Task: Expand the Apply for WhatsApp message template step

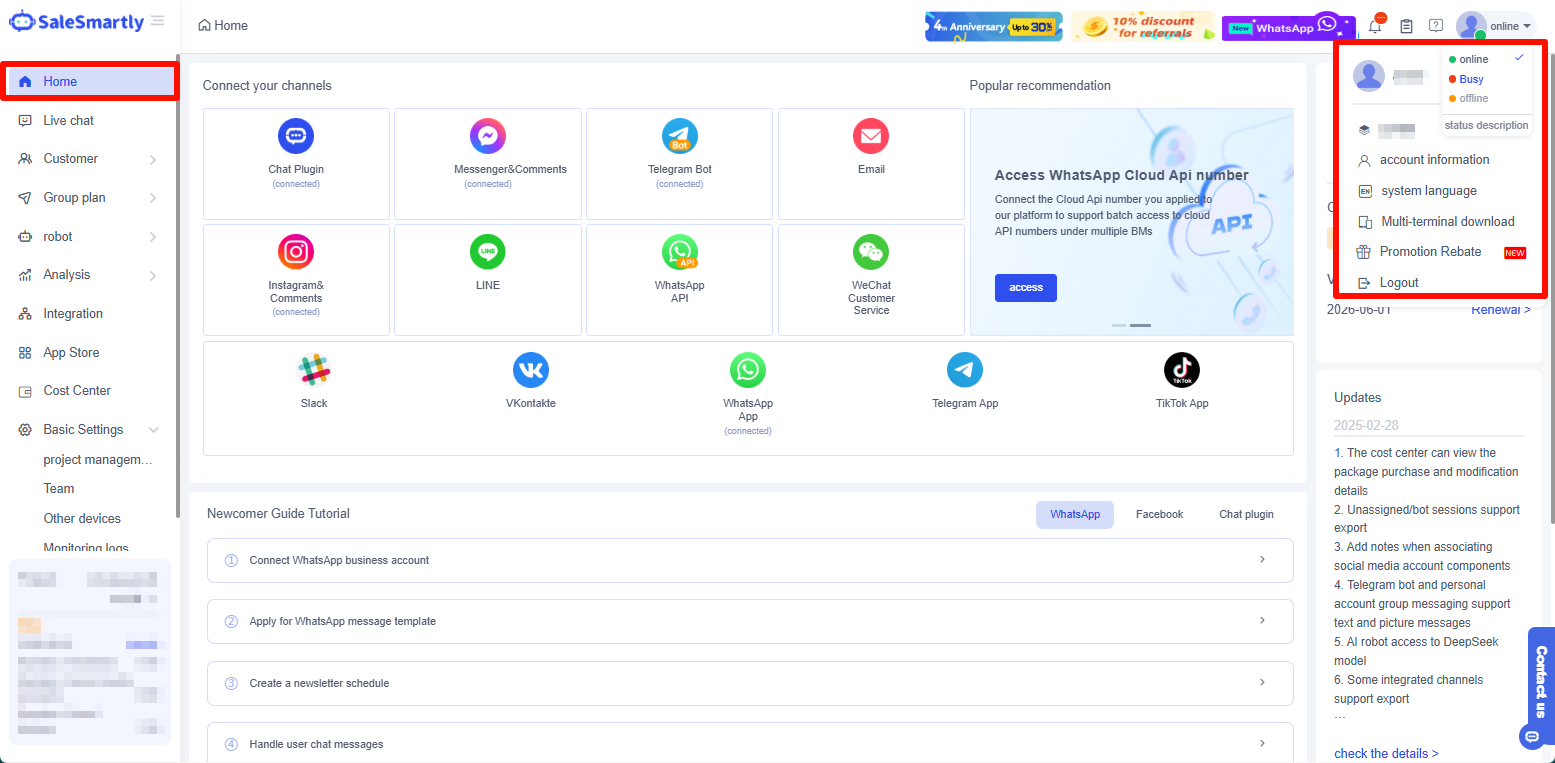Action: click(750, 621)
